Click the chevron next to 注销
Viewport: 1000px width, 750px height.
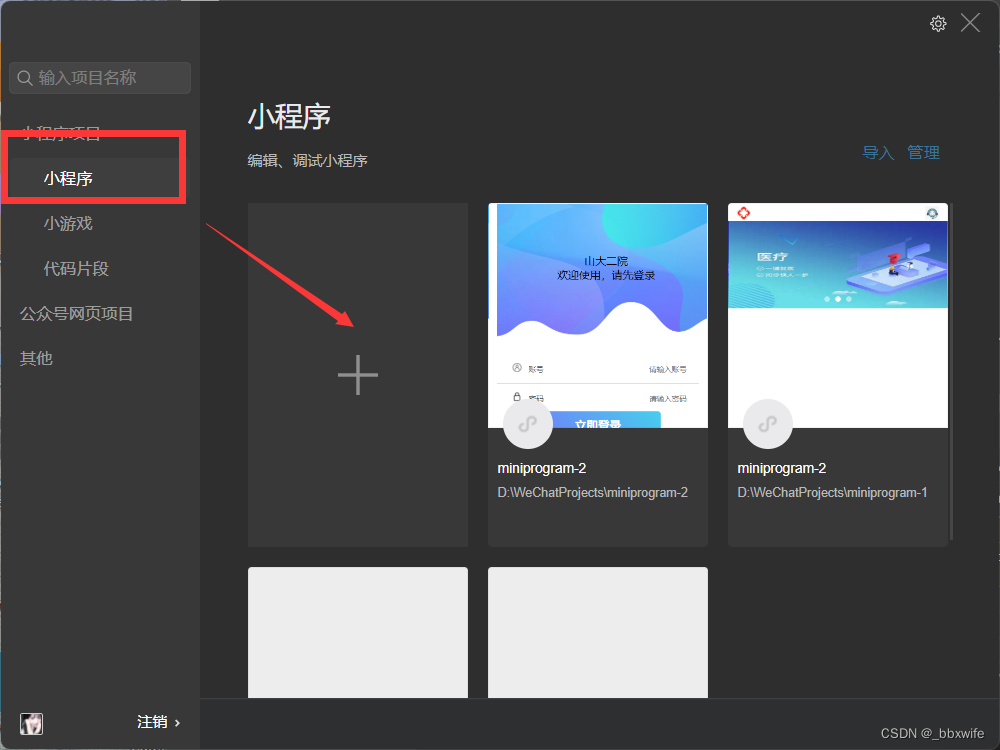click(x=177, y=723)
